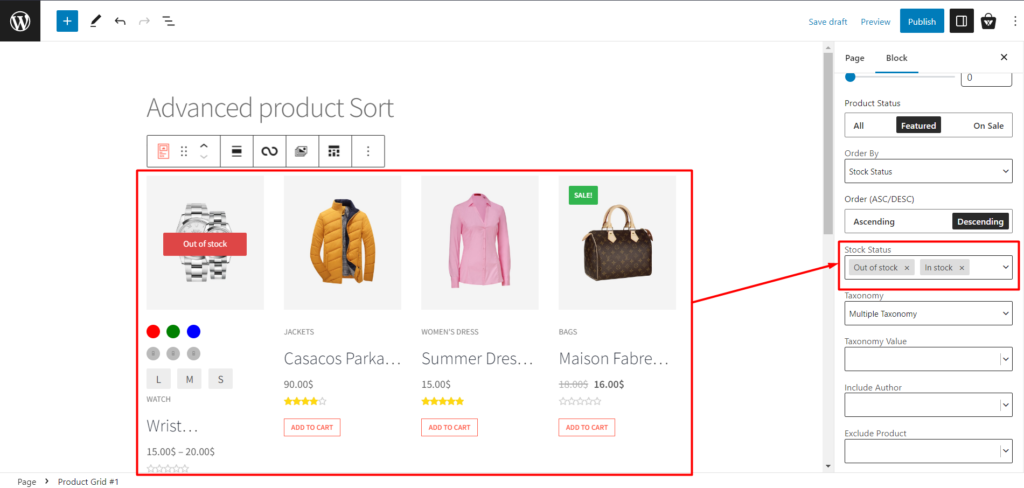Viewport: 1024px width, 488px height.
Task: Switch to the Page tab
Action: (854, 57)
